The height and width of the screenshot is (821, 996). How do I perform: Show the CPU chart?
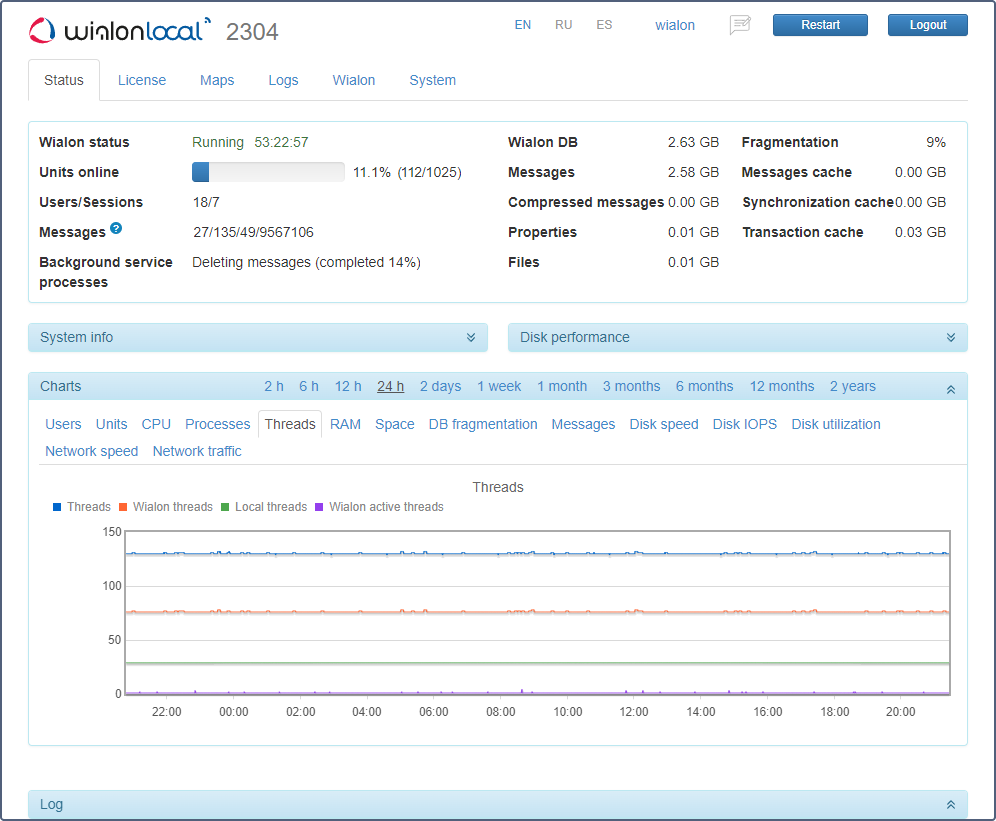coord(156,424)
